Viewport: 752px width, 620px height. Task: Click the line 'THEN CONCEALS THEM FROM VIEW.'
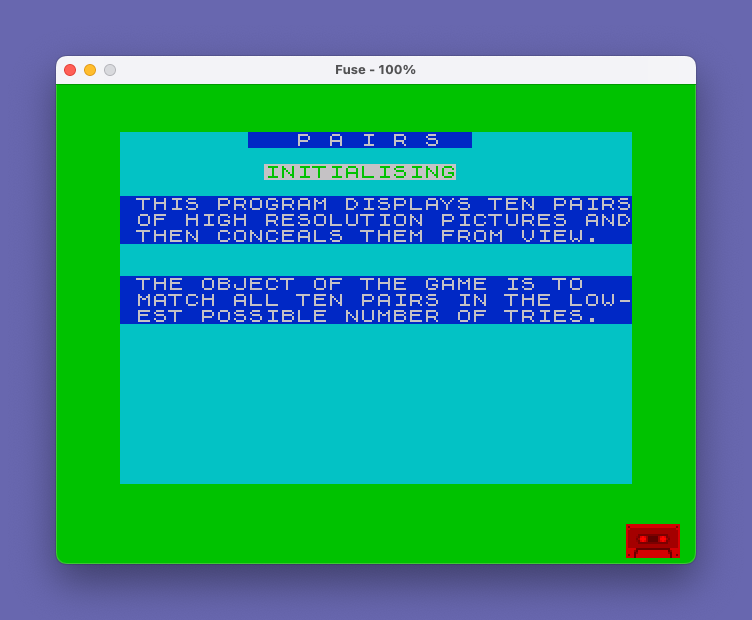[x=367, y=236]
